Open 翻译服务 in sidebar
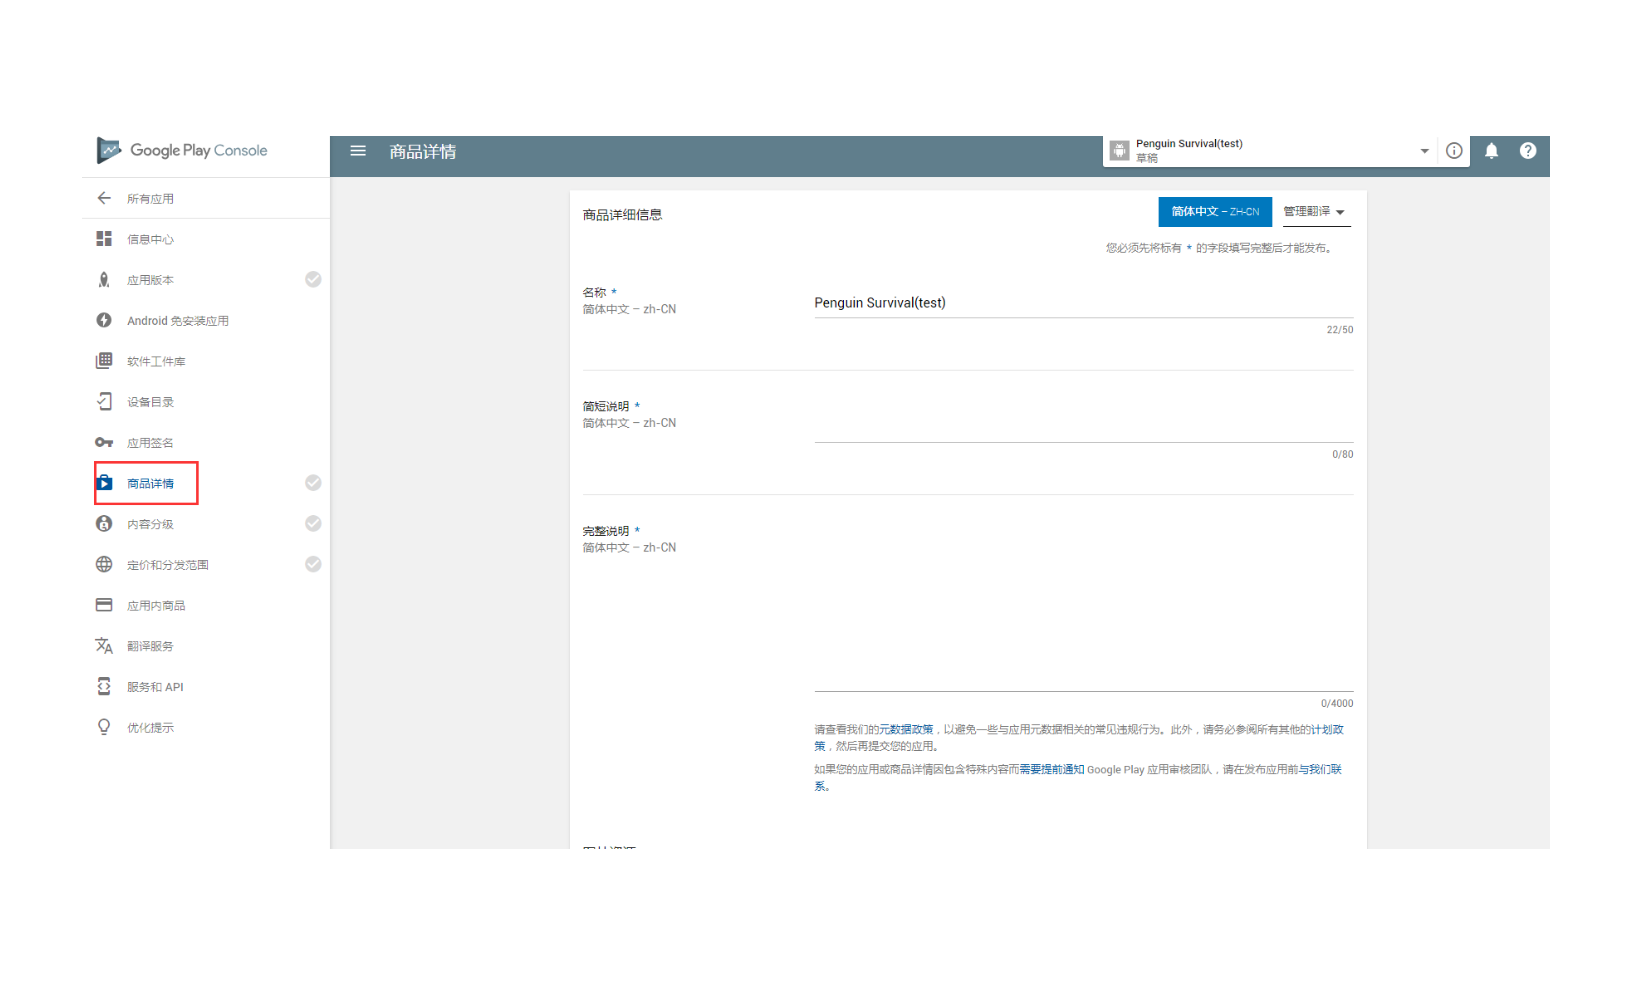Viewport: 1631px width, 984px height. [x=150, y=646]
